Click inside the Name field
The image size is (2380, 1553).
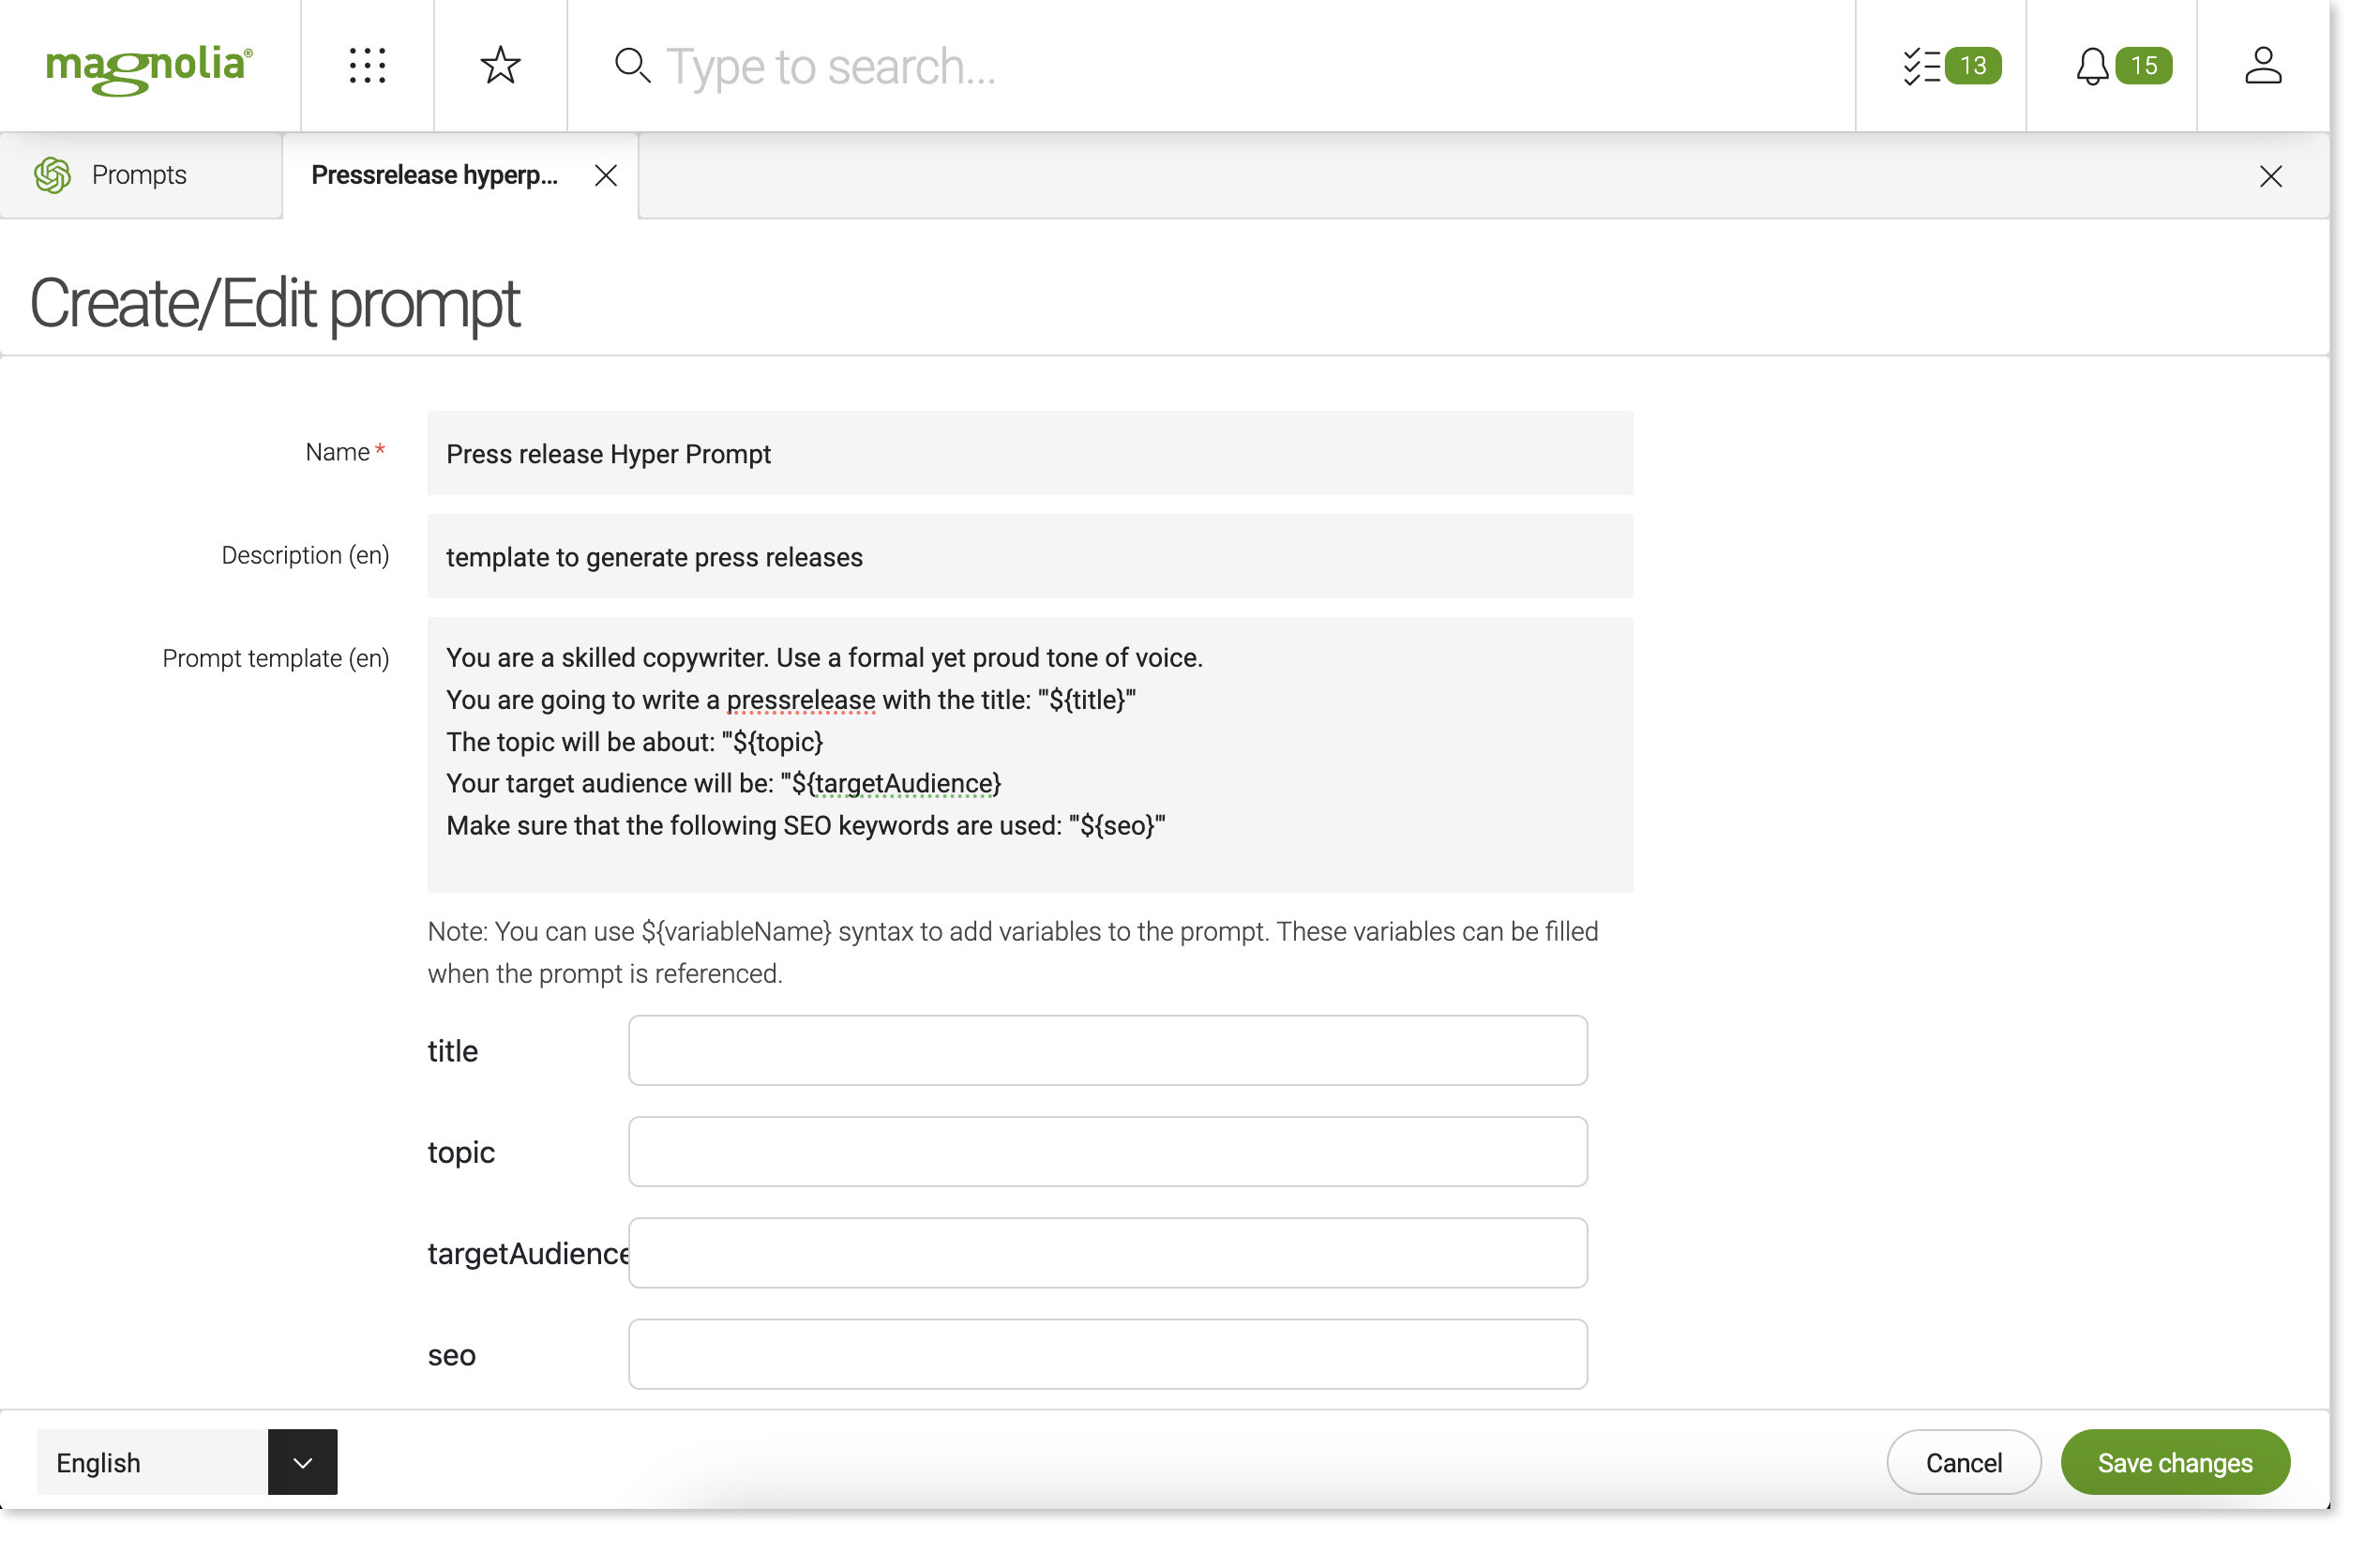coord(1029,453)
